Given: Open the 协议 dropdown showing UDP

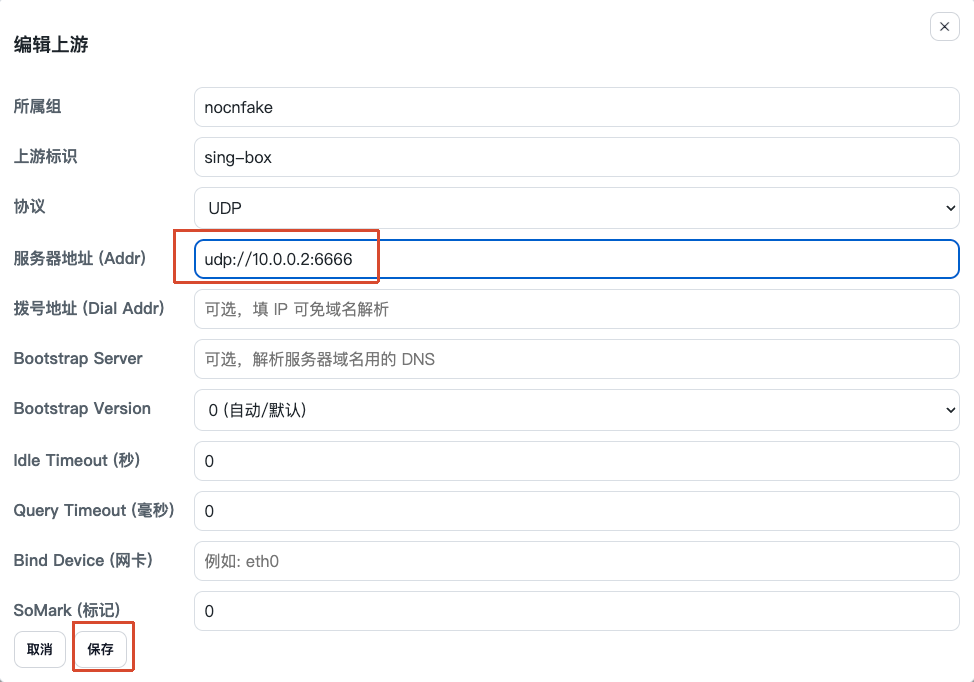Looking at the screenshot, I should 576,207.
